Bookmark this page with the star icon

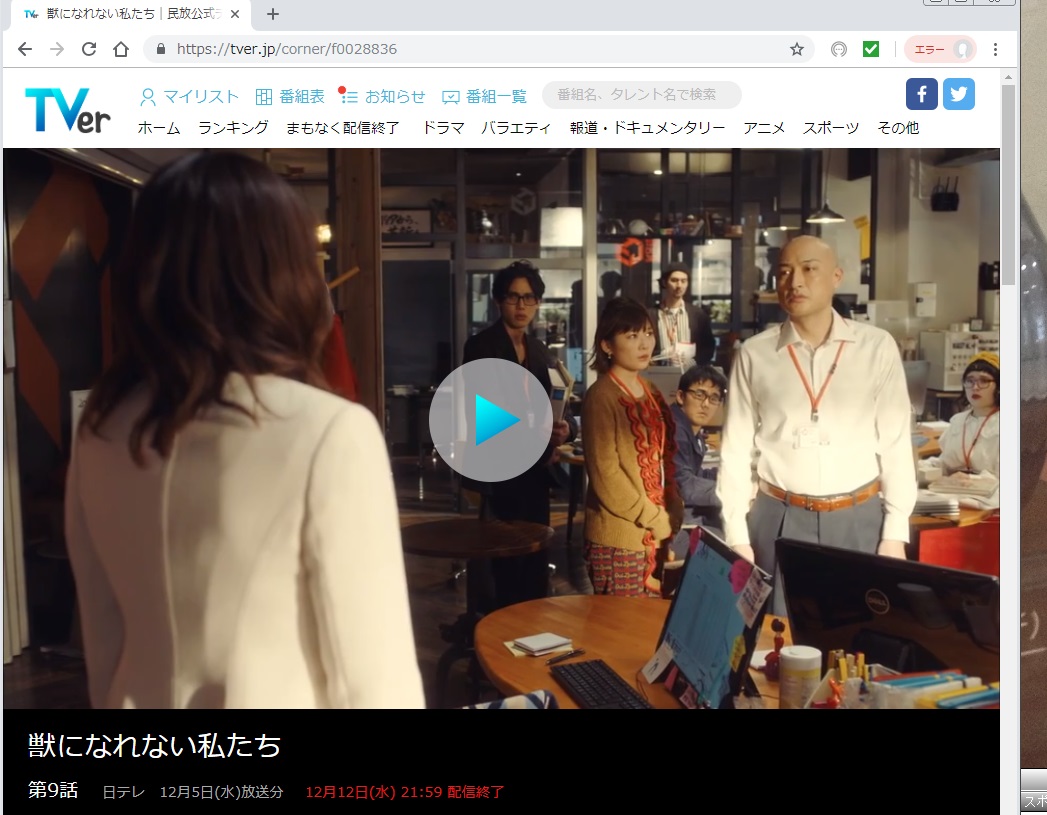[x=796, y=49]
